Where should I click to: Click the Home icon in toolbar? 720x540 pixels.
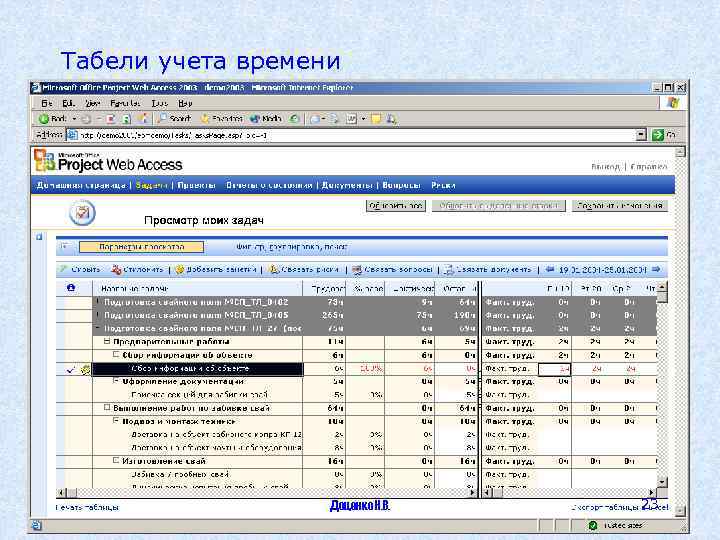(x=143, y=118)
